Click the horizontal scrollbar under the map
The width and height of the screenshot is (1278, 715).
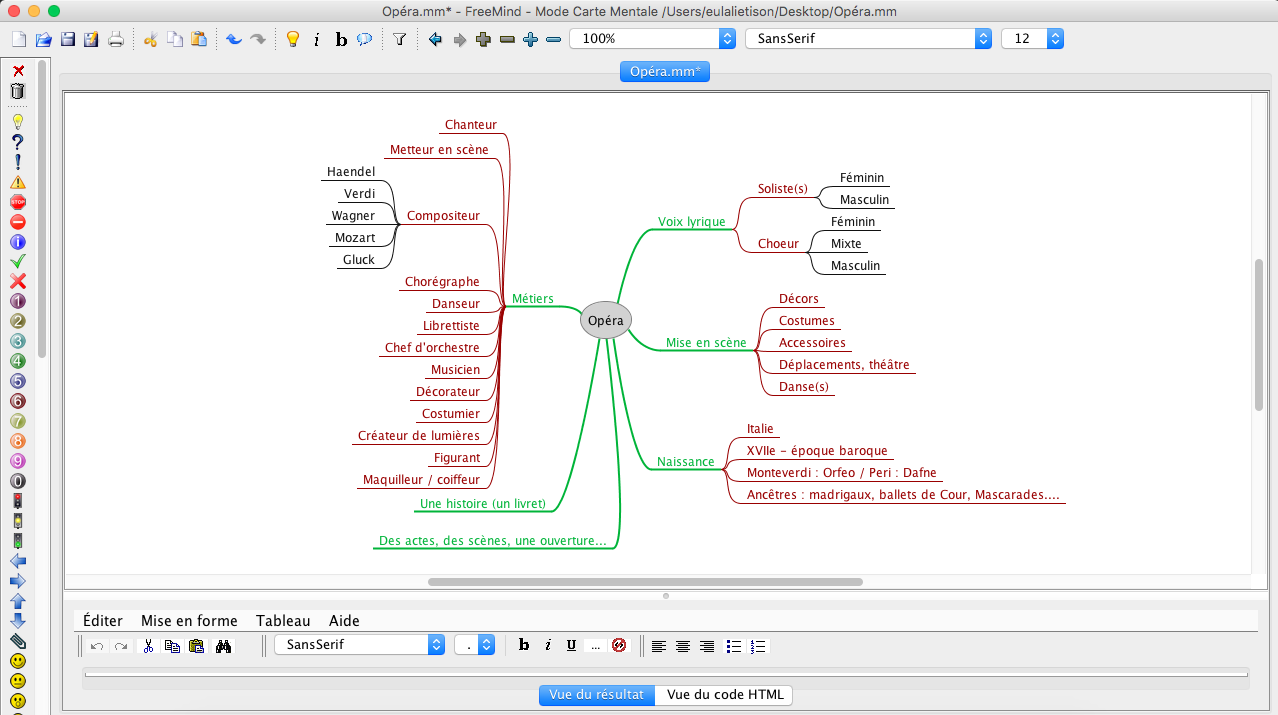point(645,581)
